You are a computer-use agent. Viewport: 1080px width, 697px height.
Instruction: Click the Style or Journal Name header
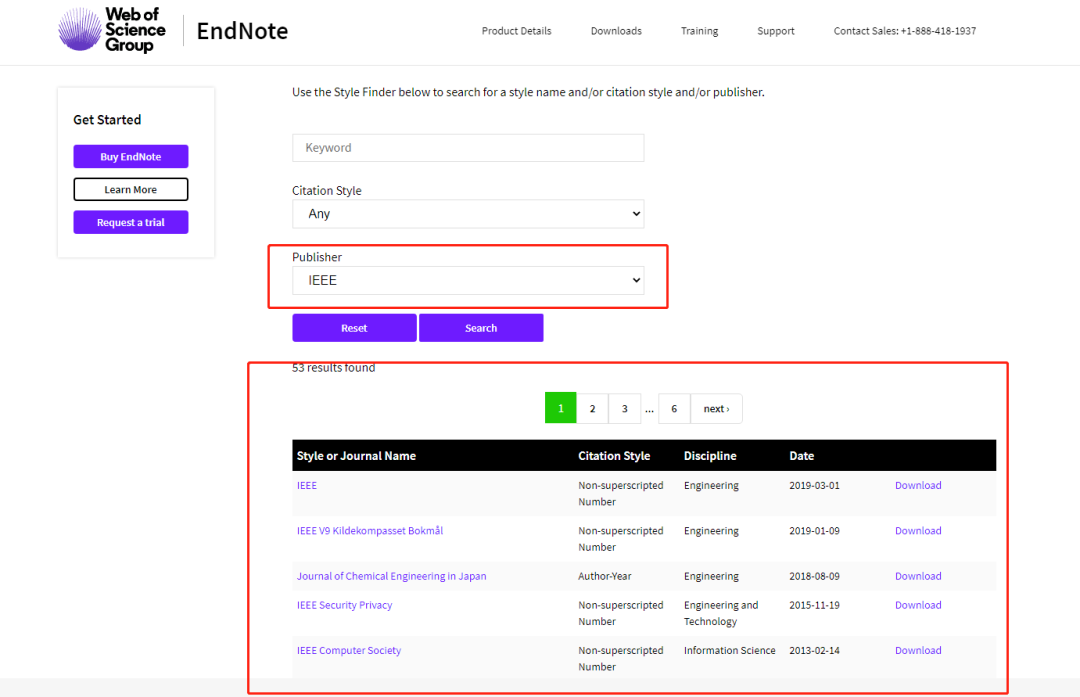pyautogui.click(x=356, y=456)
